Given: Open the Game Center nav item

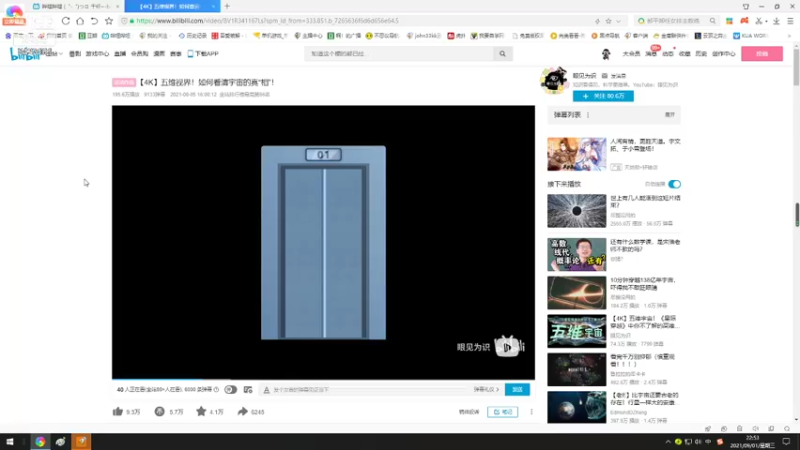Looking at the screenshot, I should coord(97,54).
